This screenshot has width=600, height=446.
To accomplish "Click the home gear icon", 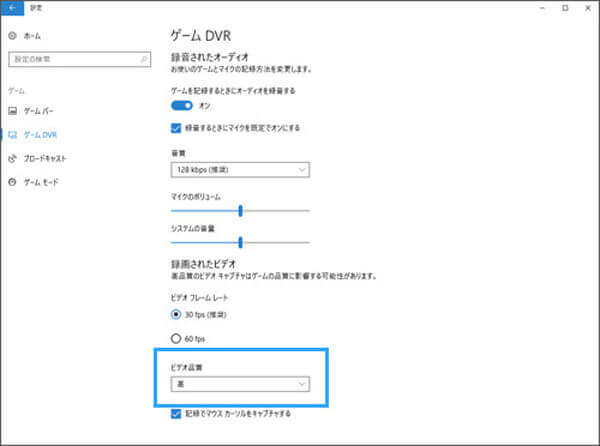I will [x=12, y=36].
